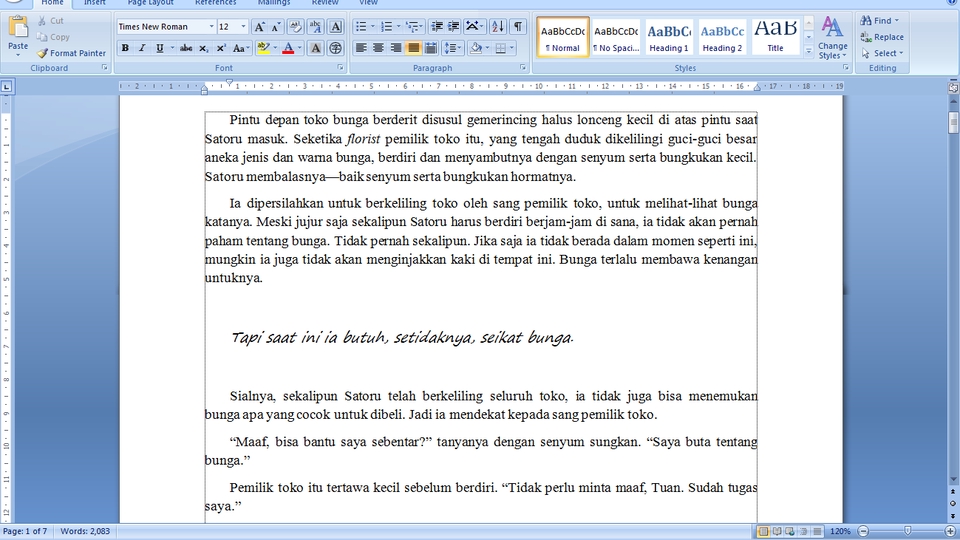Open the Change Case dropdown

[240, 48]
